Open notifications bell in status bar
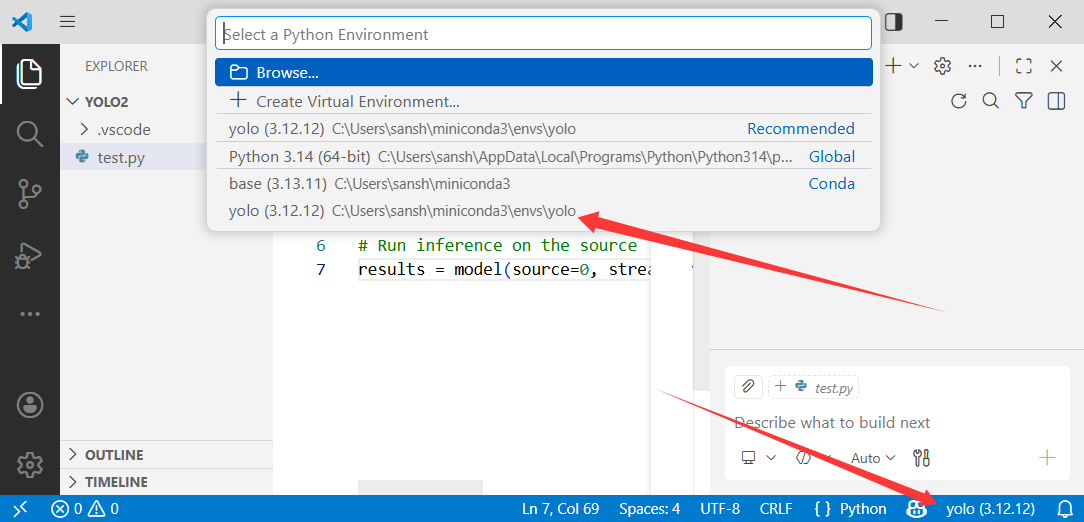The width and height of the screenshot is (1084, 522). (1065, 510)
